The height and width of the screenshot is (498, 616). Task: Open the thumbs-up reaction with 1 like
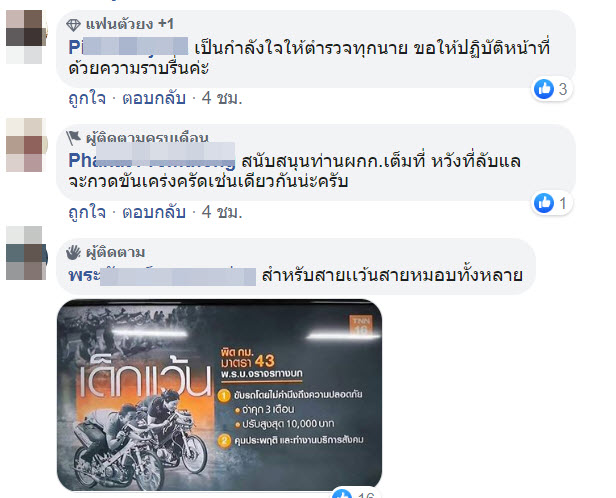pos(552,203)
